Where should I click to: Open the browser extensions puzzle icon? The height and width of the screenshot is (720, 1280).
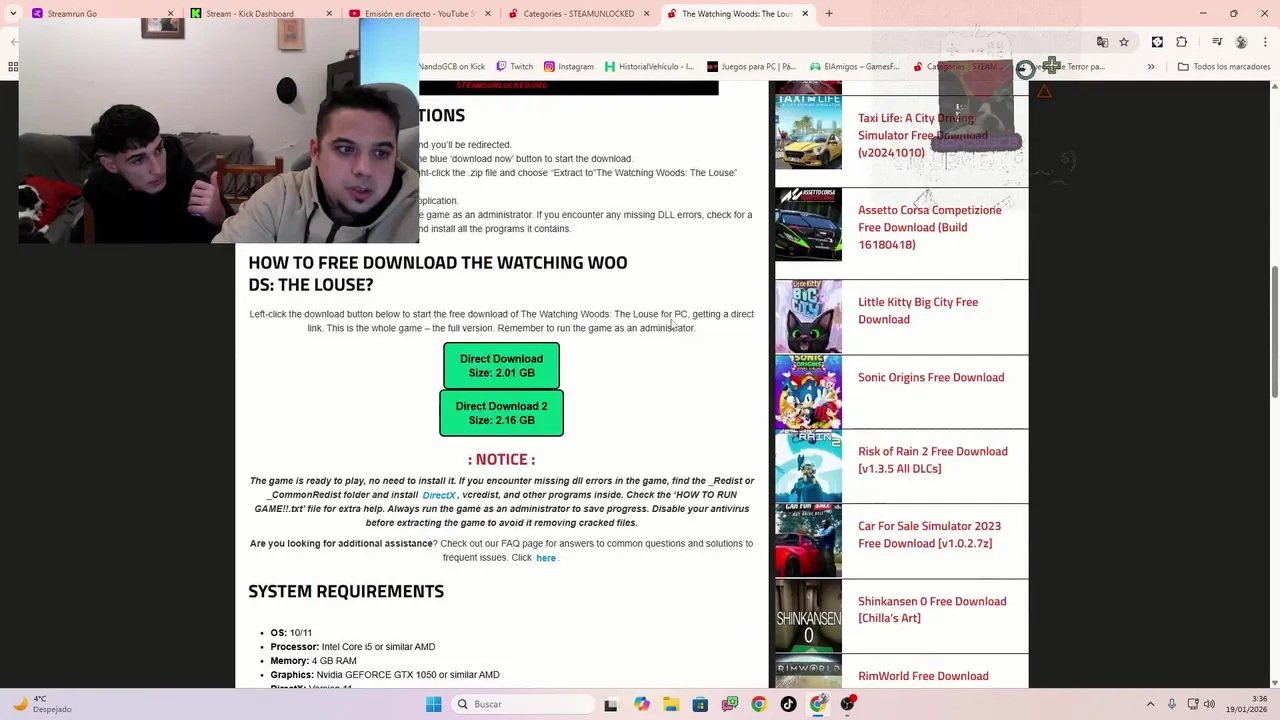[1182, 42]
